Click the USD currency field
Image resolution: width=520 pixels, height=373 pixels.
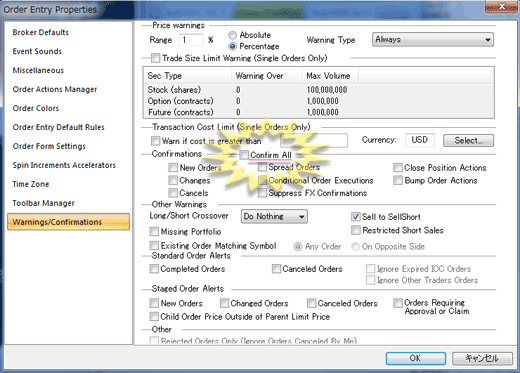pos(420,140)
